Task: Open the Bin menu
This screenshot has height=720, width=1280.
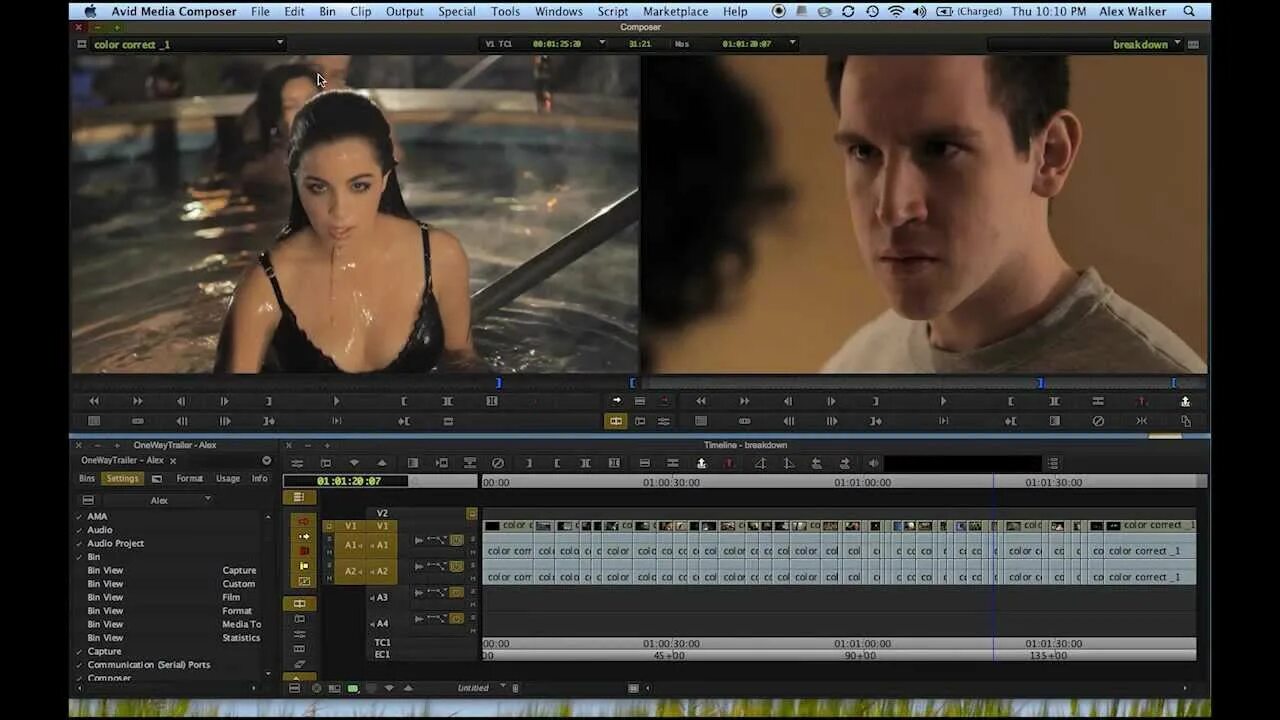Action: coord(327,11)
